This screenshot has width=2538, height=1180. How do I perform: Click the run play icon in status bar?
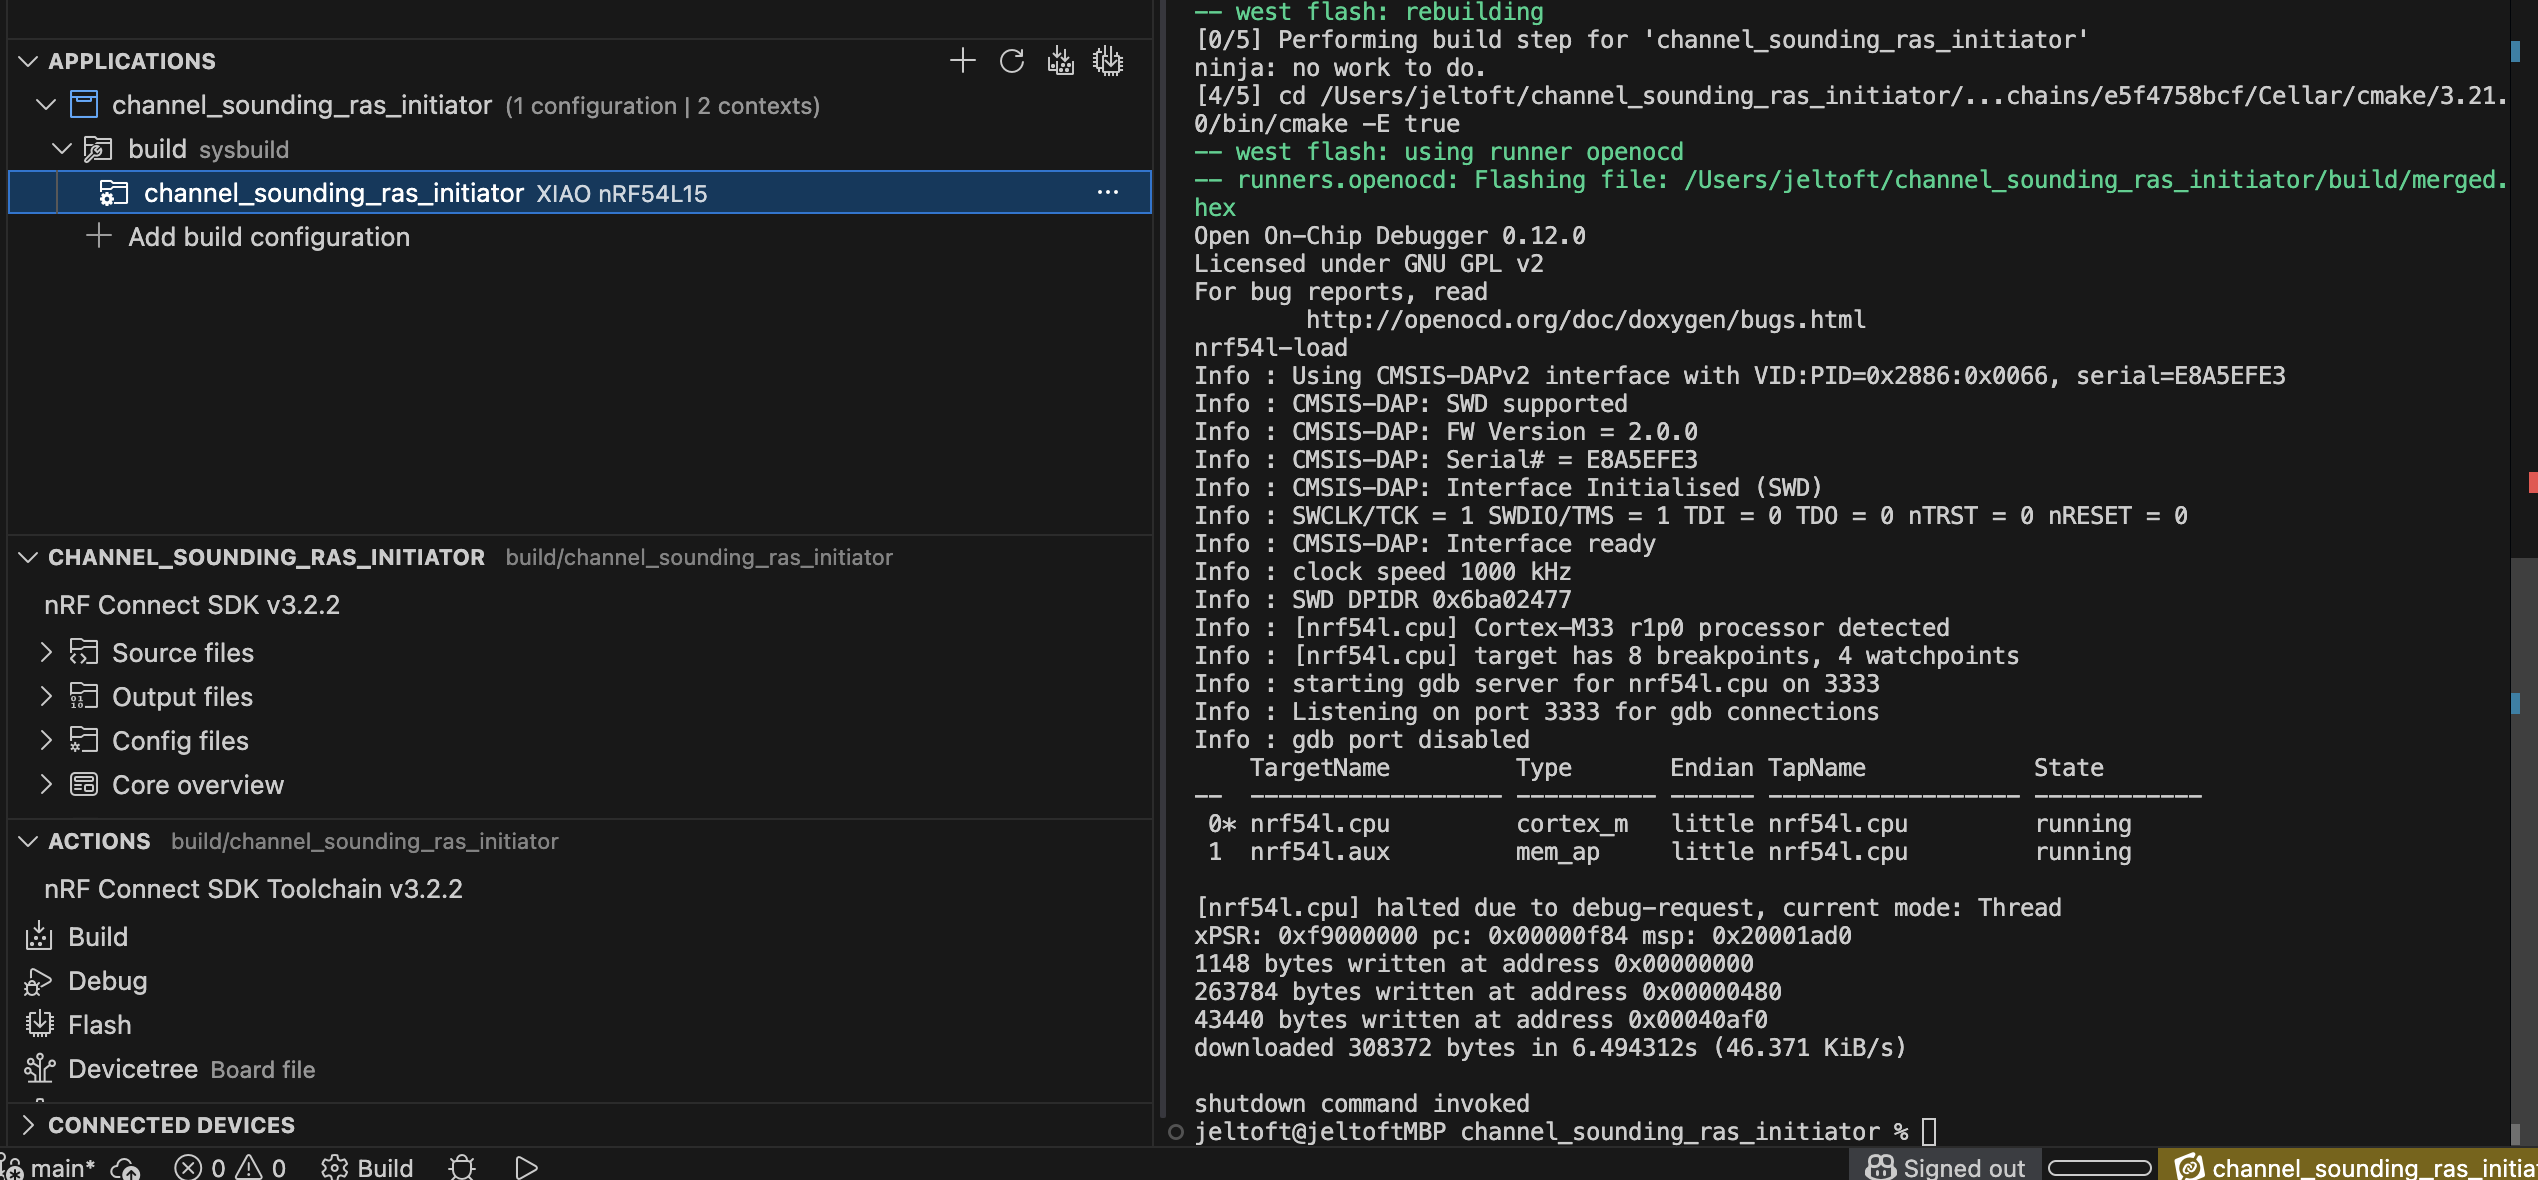pyautogui.click(x=526, y=1167)
